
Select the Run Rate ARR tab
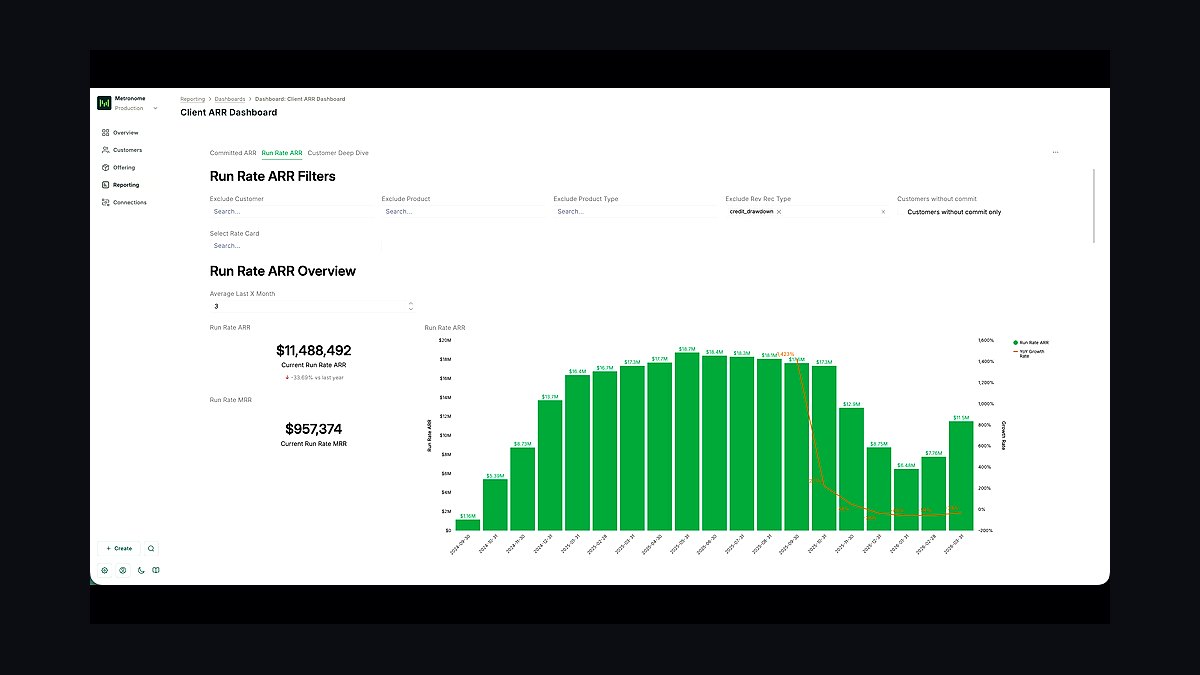tap(282, 153)
